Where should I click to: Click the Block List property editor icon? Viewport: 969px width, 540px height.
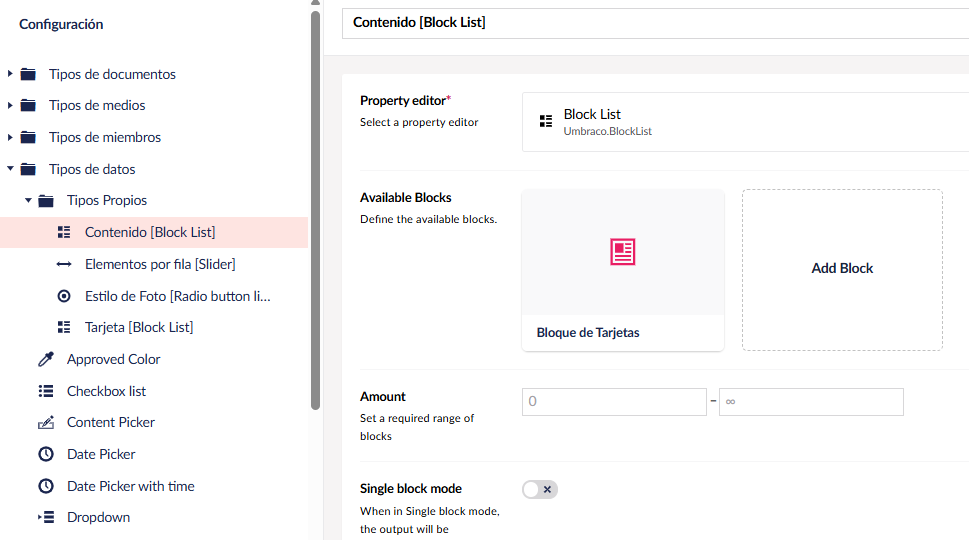pos(546,121)
